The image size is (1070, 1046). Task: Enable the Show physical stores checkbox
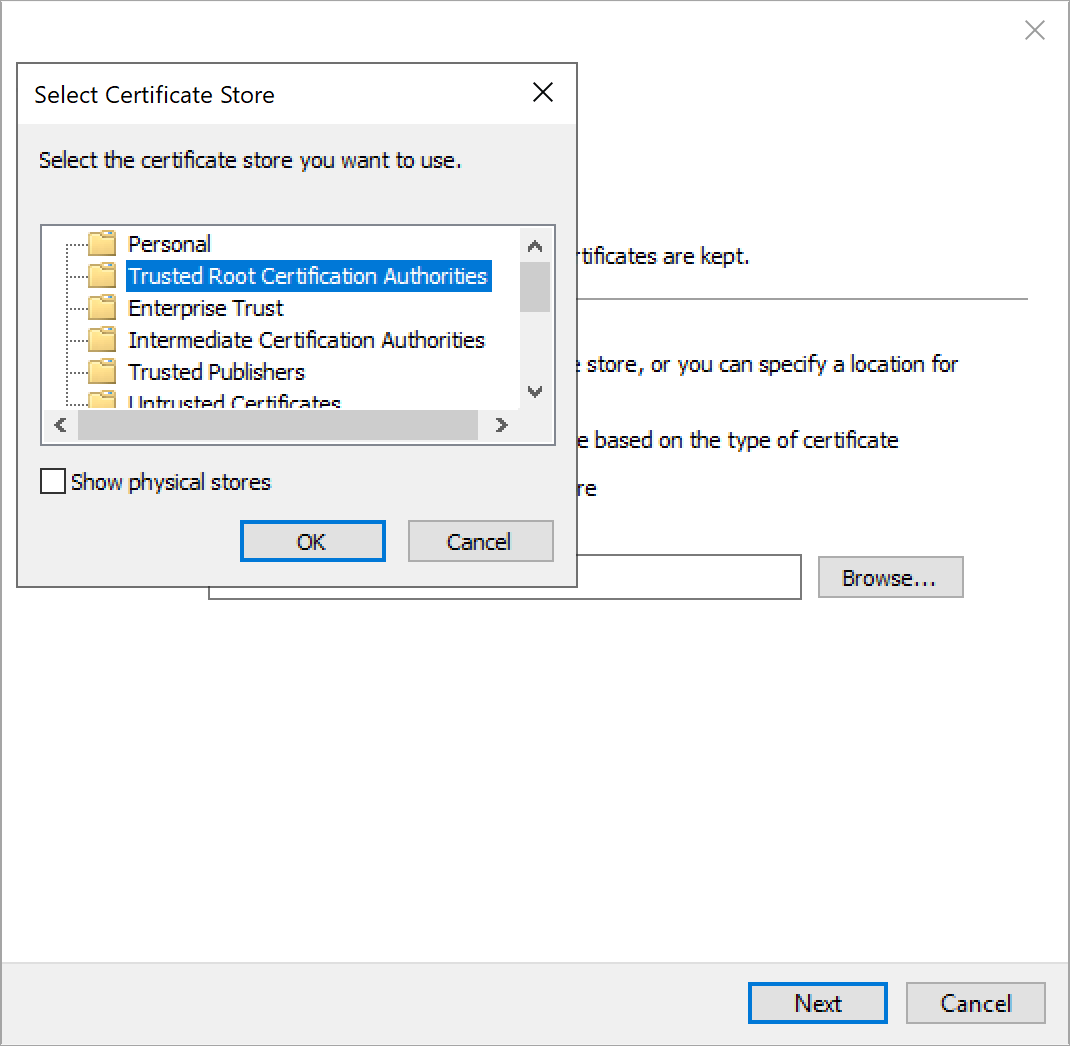pyautogui.click(x=52, y=481)
